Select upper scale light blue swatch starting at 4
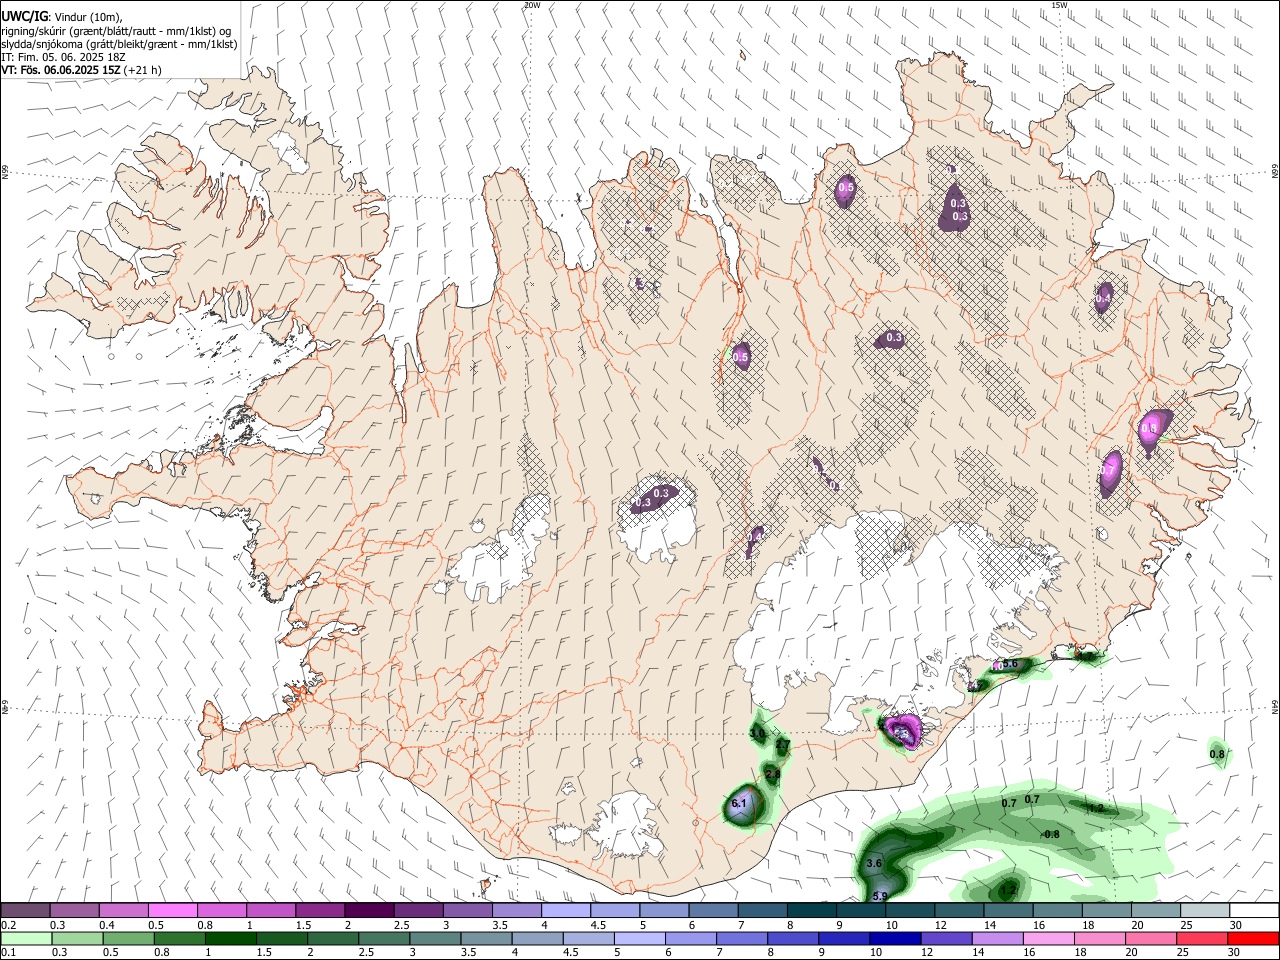Screen dimensions: 1280x960 [566, 911]
